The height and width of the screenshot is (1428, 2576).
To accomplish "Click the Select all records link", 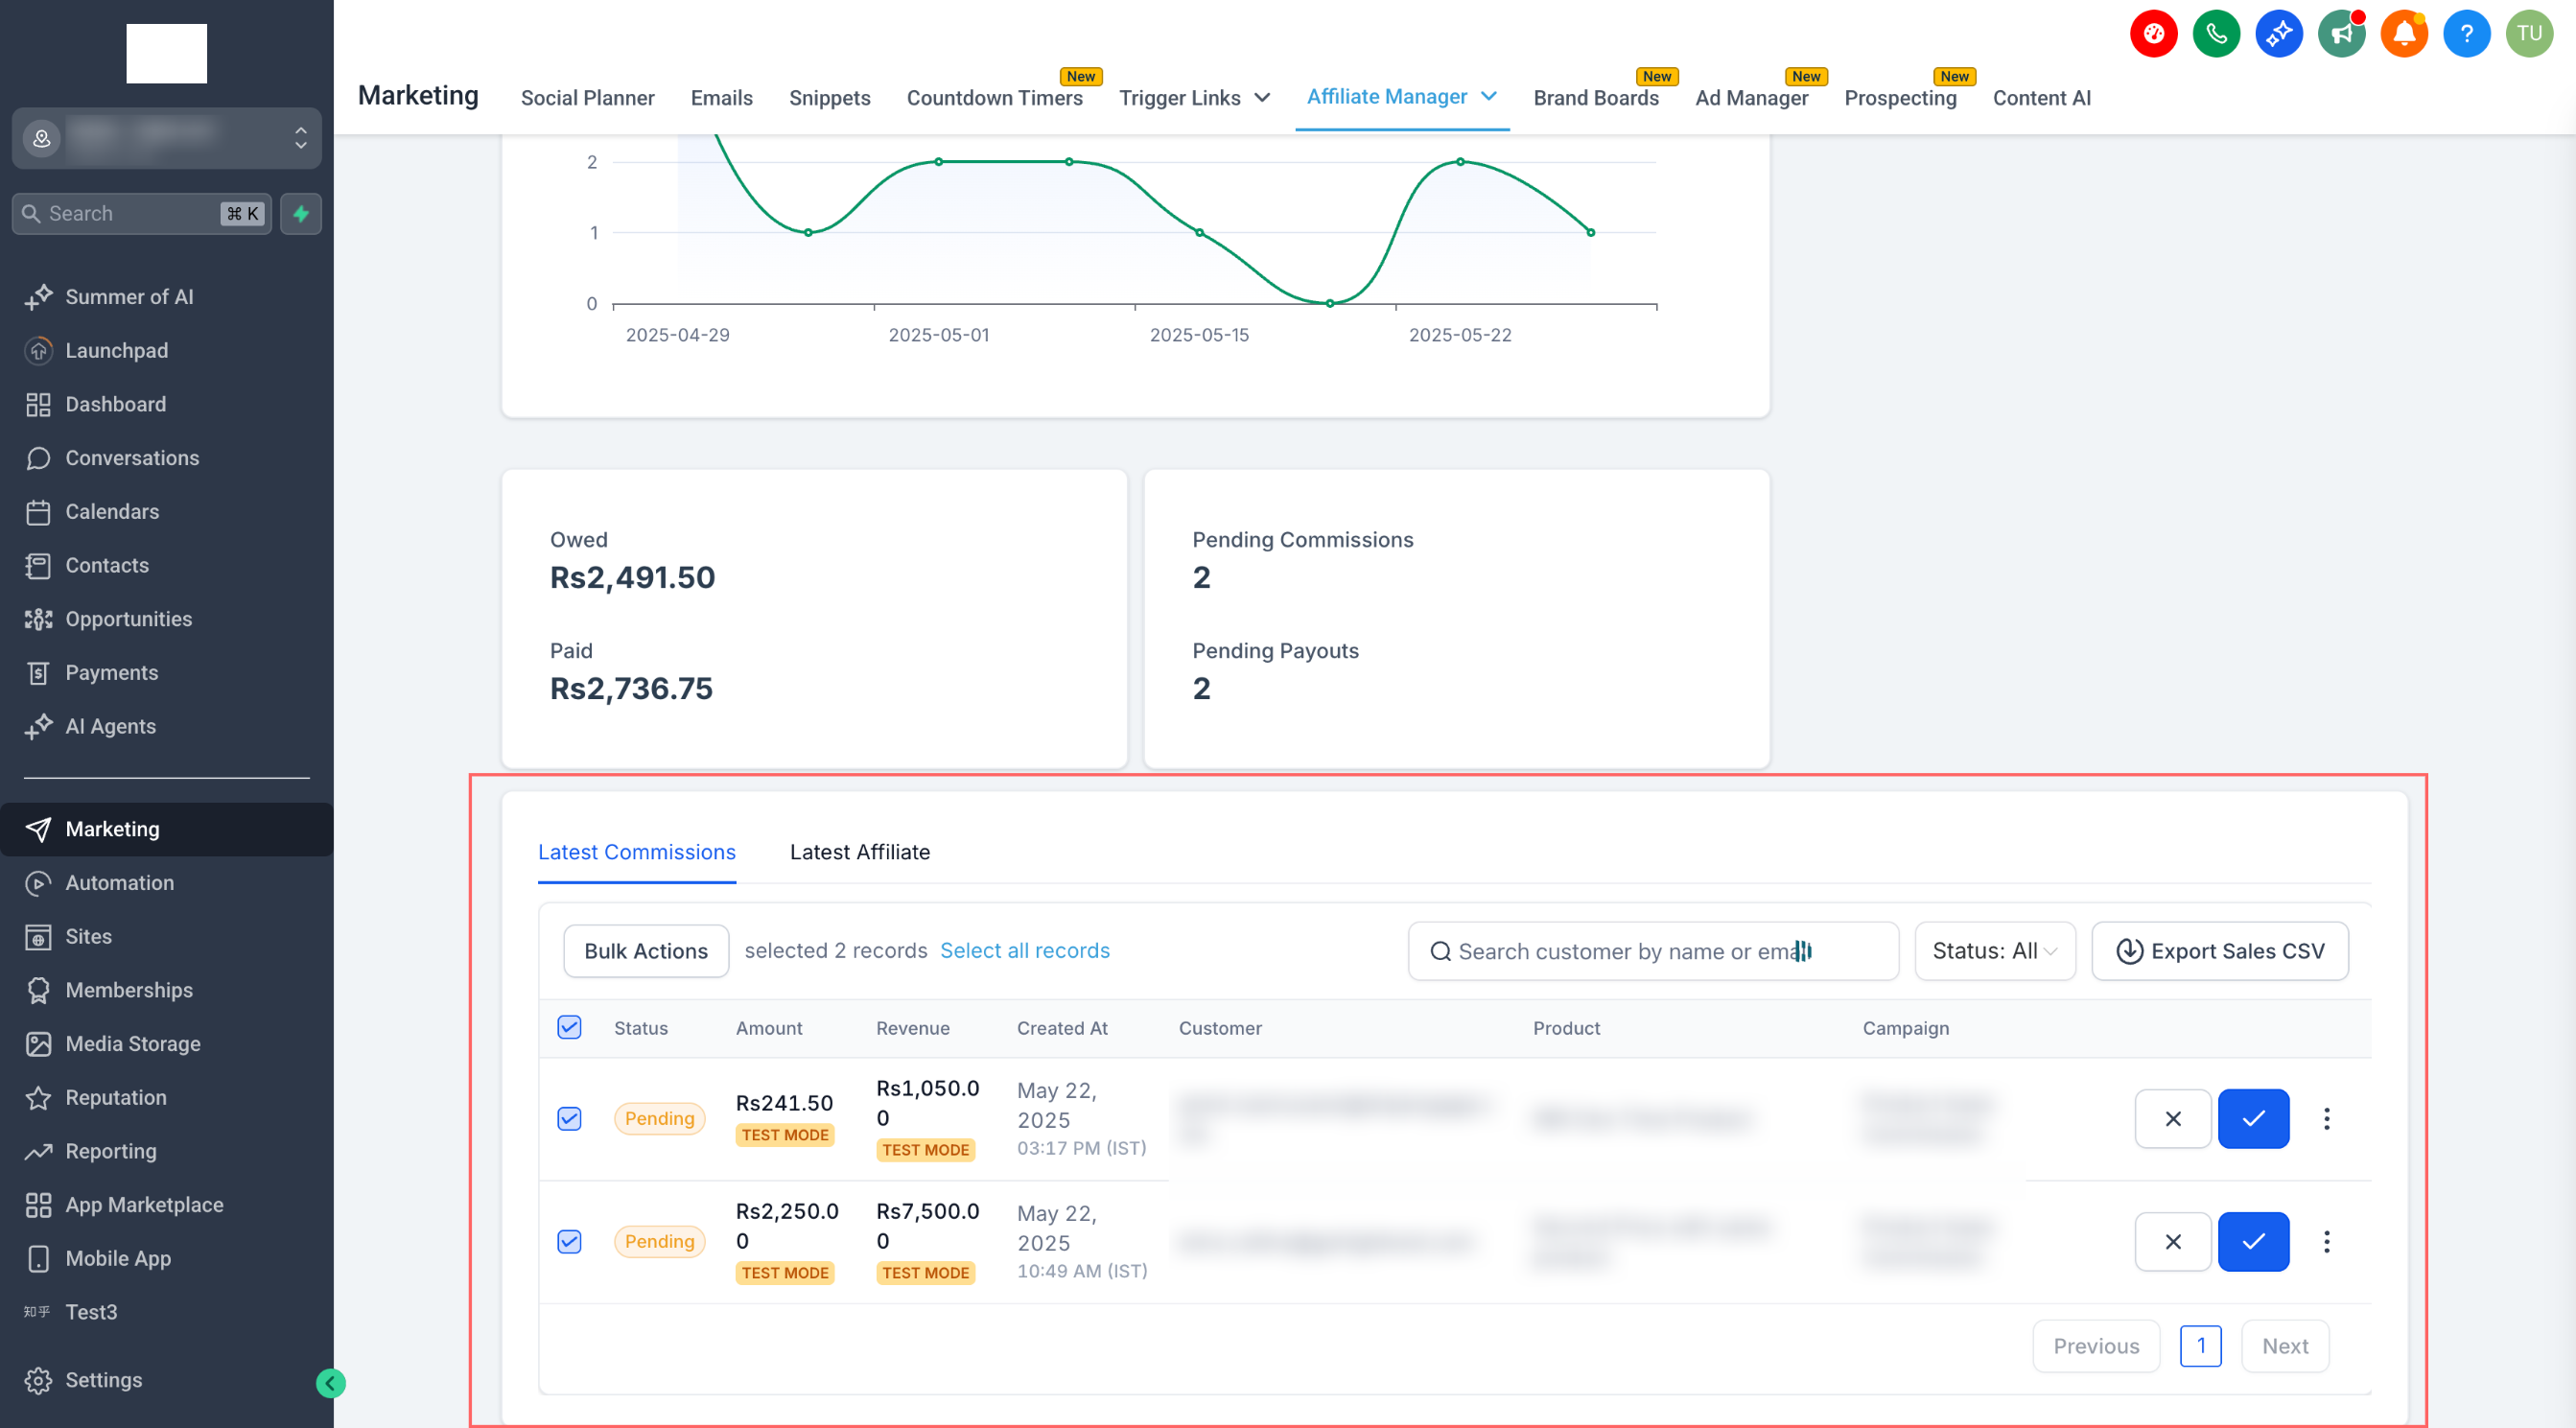I will coord(1024,950).
